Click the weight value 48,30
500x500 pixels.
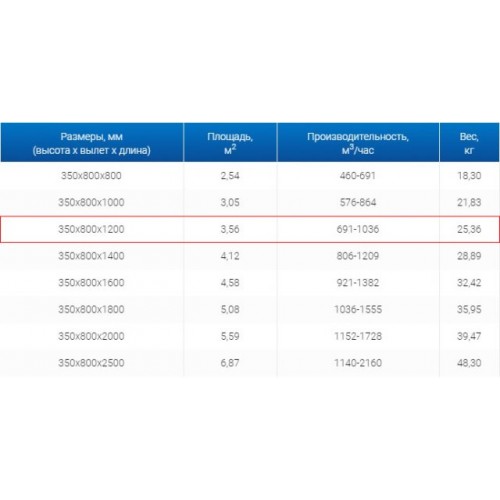[469, 363]
